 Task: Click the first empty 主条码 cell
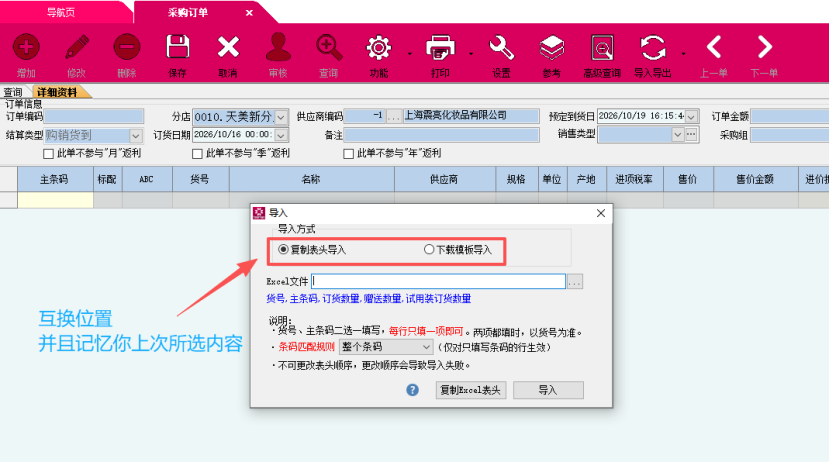click(56, 200)
